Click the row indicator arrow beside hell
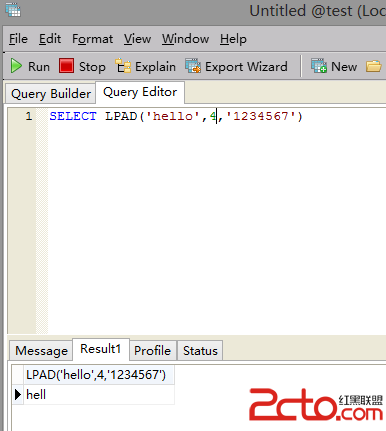Screen dimensions: 386x431 [x=18, y=395]
